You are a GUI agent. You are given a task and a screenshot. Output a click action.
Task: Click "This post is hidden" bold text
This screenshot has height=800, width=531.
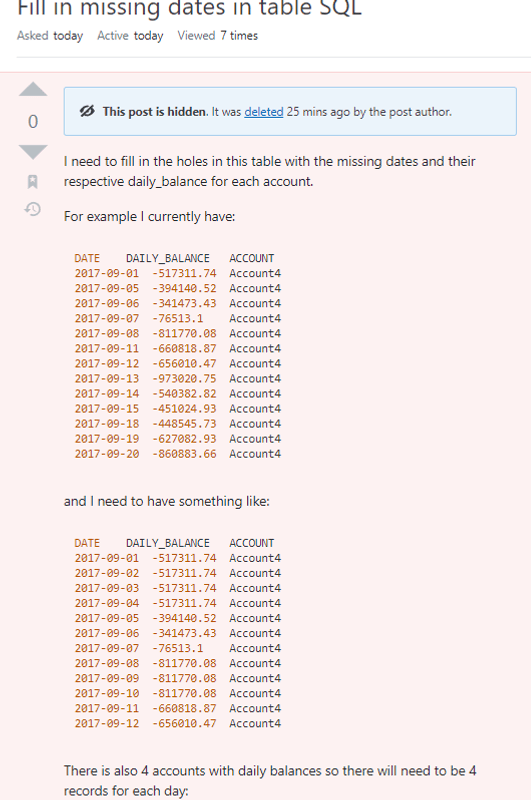[x=155, y=112]
